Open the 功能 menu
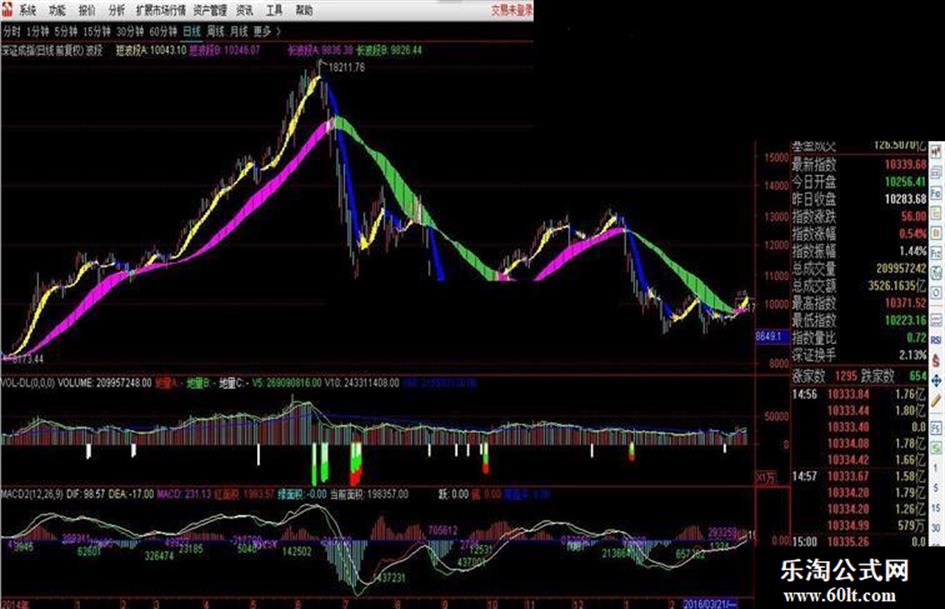 (57, 10)
